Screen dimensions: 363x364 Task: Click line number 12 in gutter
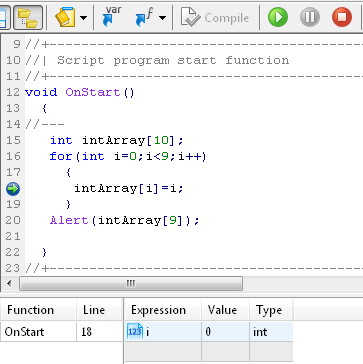point(13,92)
